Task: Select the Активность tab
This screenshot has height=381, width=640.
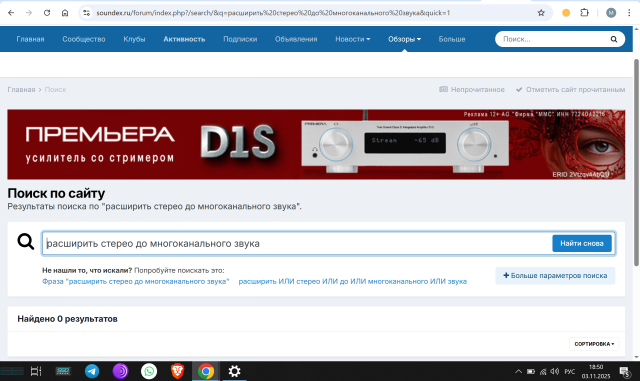Action: tap(184, 39)
